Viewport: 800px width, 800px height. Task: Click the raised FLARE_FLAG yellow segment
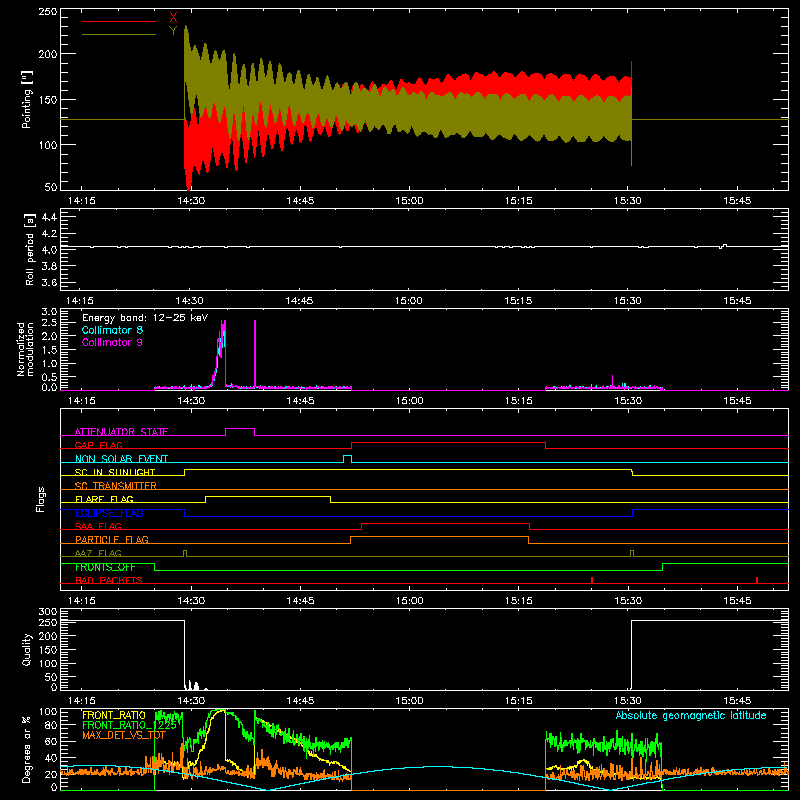[x=268, y=496]
